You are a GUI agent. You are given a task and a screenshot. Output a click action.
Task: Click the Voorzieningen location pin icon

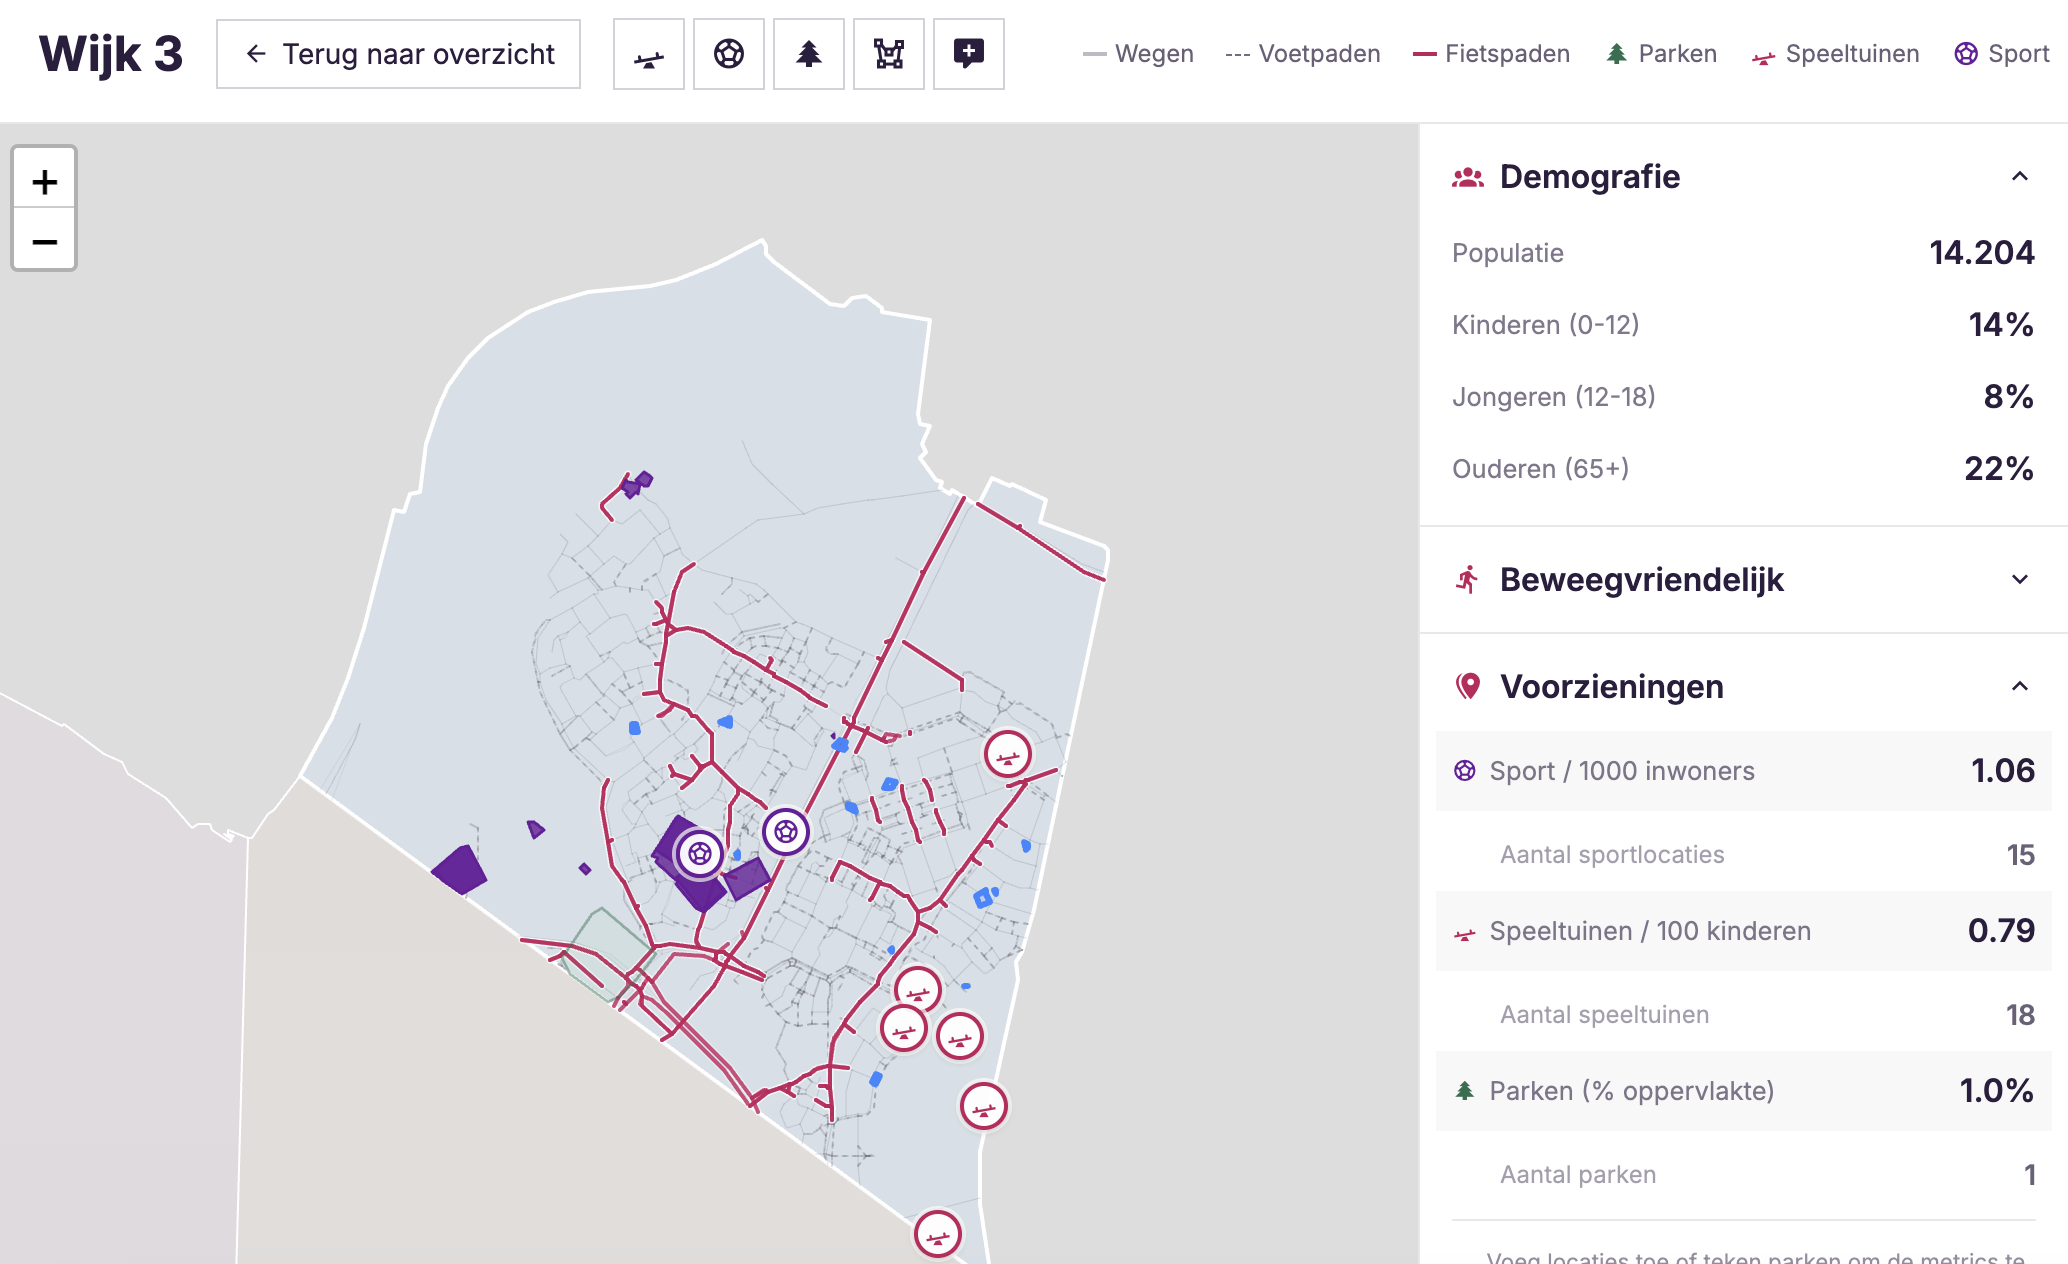click(x=1467, y=686)
